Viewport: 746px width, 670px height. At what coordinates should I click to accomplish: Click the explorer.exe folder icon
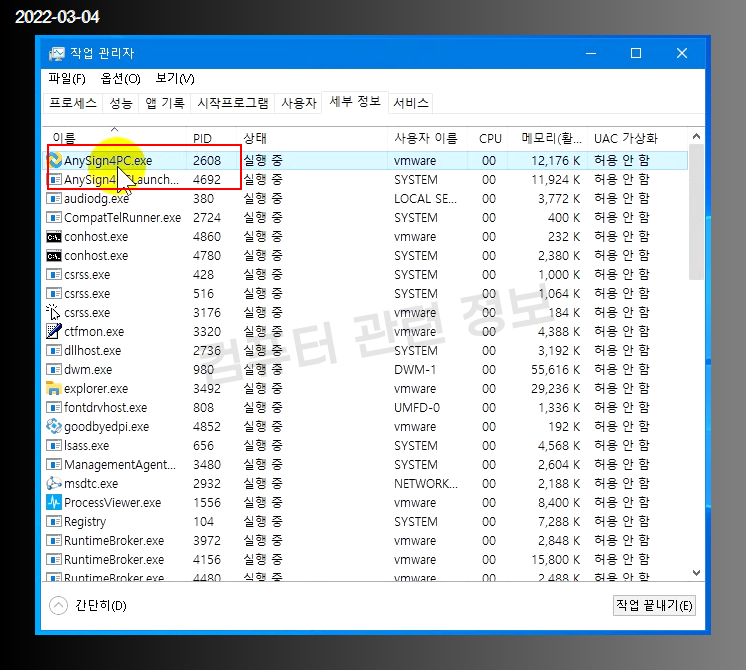(x=54, y=388)
